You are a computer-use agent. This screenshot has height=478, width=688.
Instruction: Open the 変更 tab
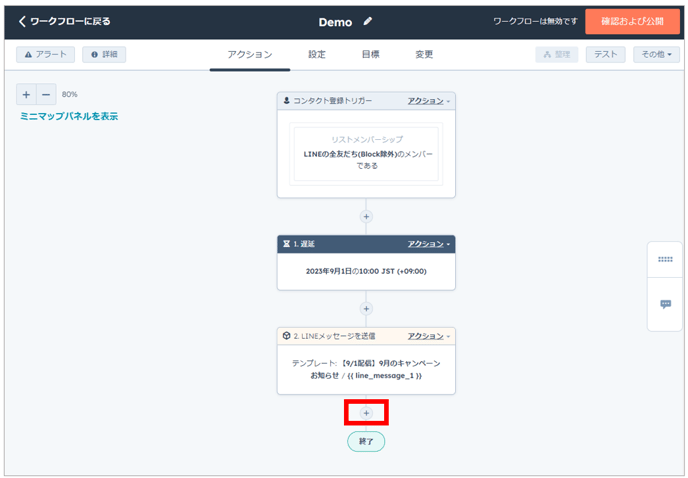pos(424,54)
